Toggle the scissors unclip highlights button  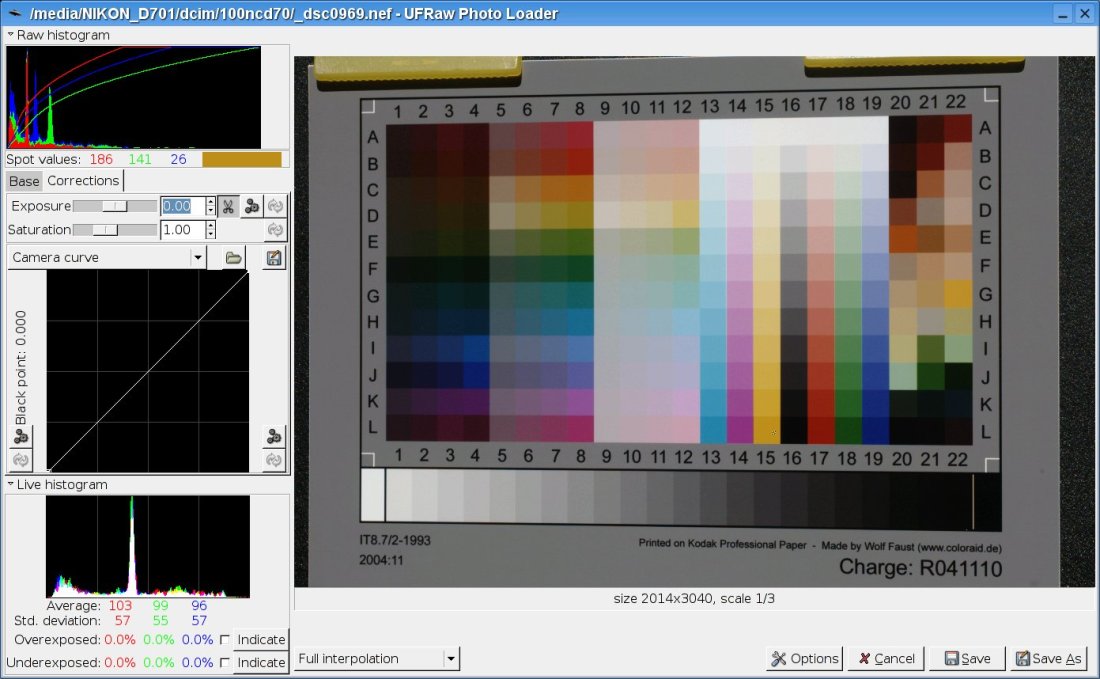(x=228, y=206)
